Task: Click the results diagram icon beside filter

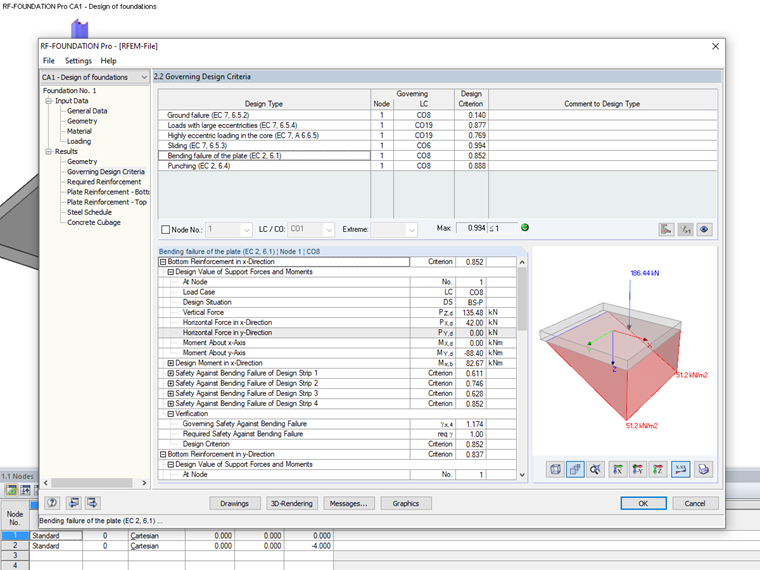Action: 666,229
